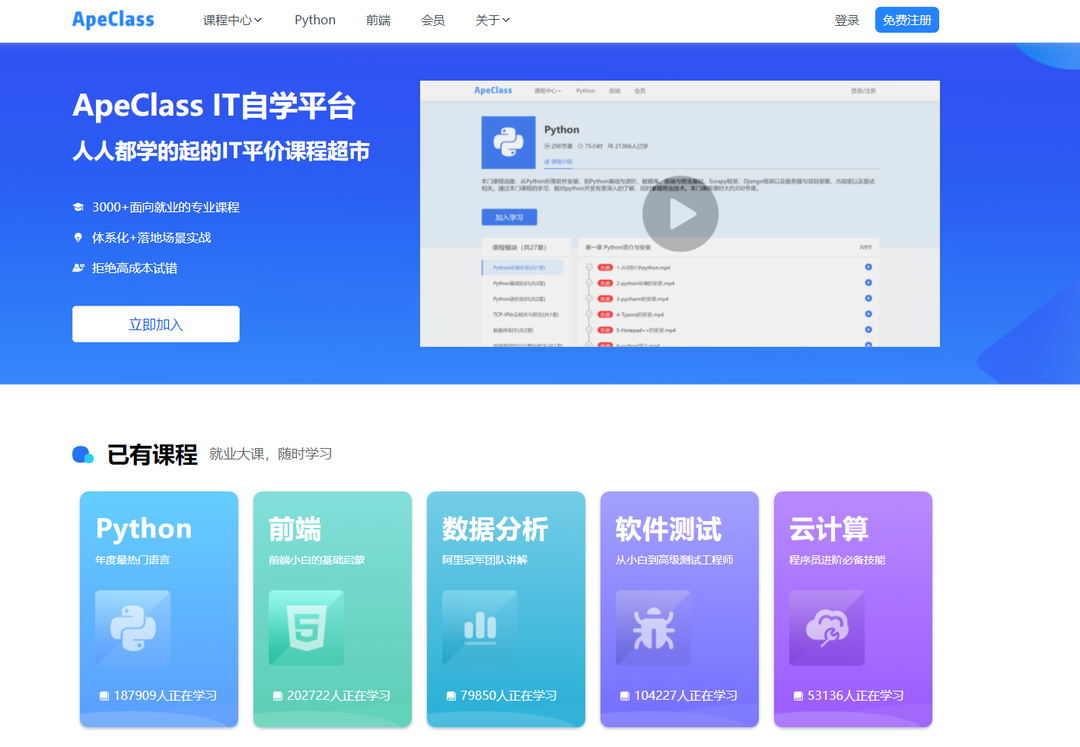
Task: Click the Python logo icon on Python card
Action: pyautogui.click(x=133, y=628)
